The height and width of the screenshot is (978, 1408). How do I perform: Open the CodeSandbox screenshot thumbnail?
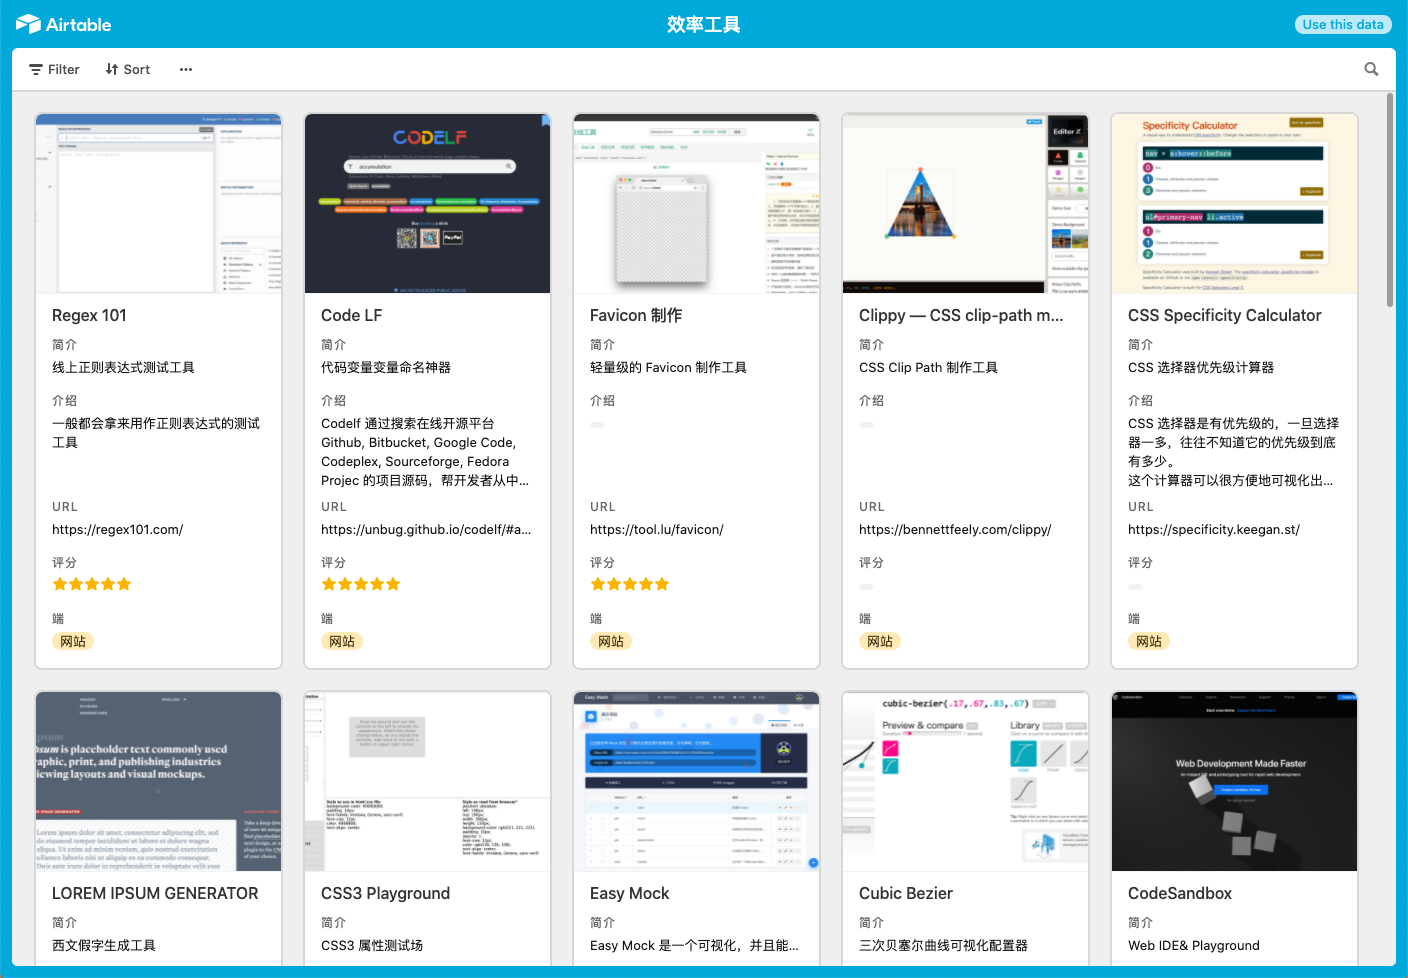point(1235,781)
